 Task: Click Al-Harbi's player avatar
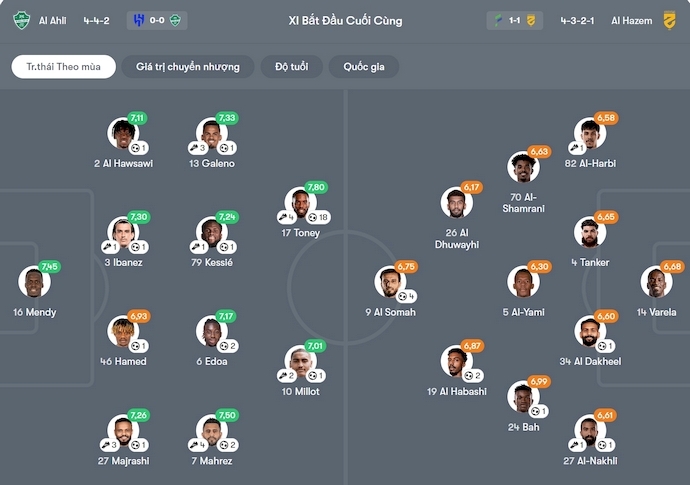[x=589, y=134]
